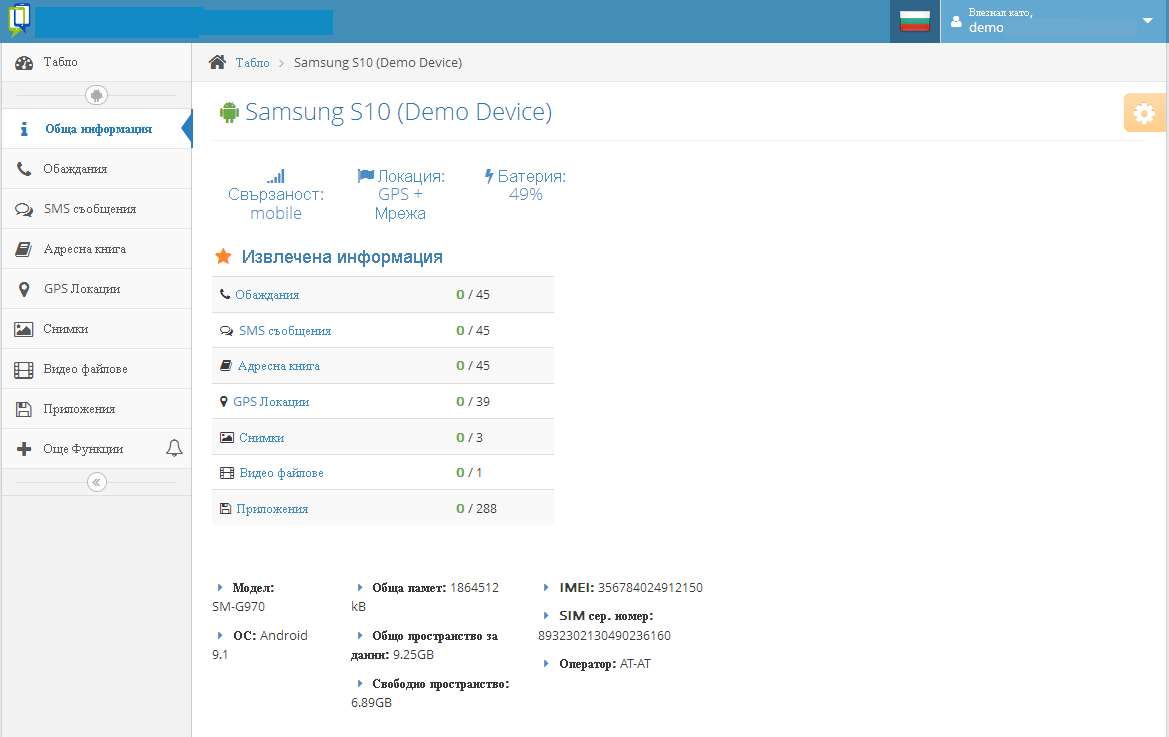Open GPS Локации in the sidebar menu

pos(96,289)
